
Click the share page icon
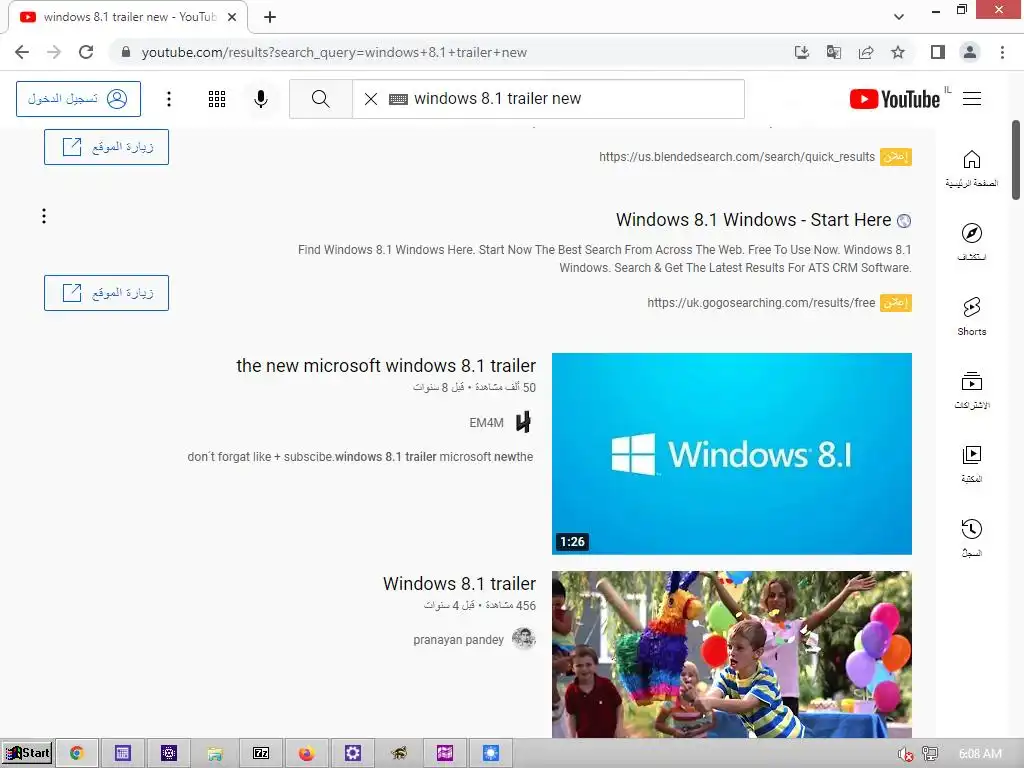(866, 52)
